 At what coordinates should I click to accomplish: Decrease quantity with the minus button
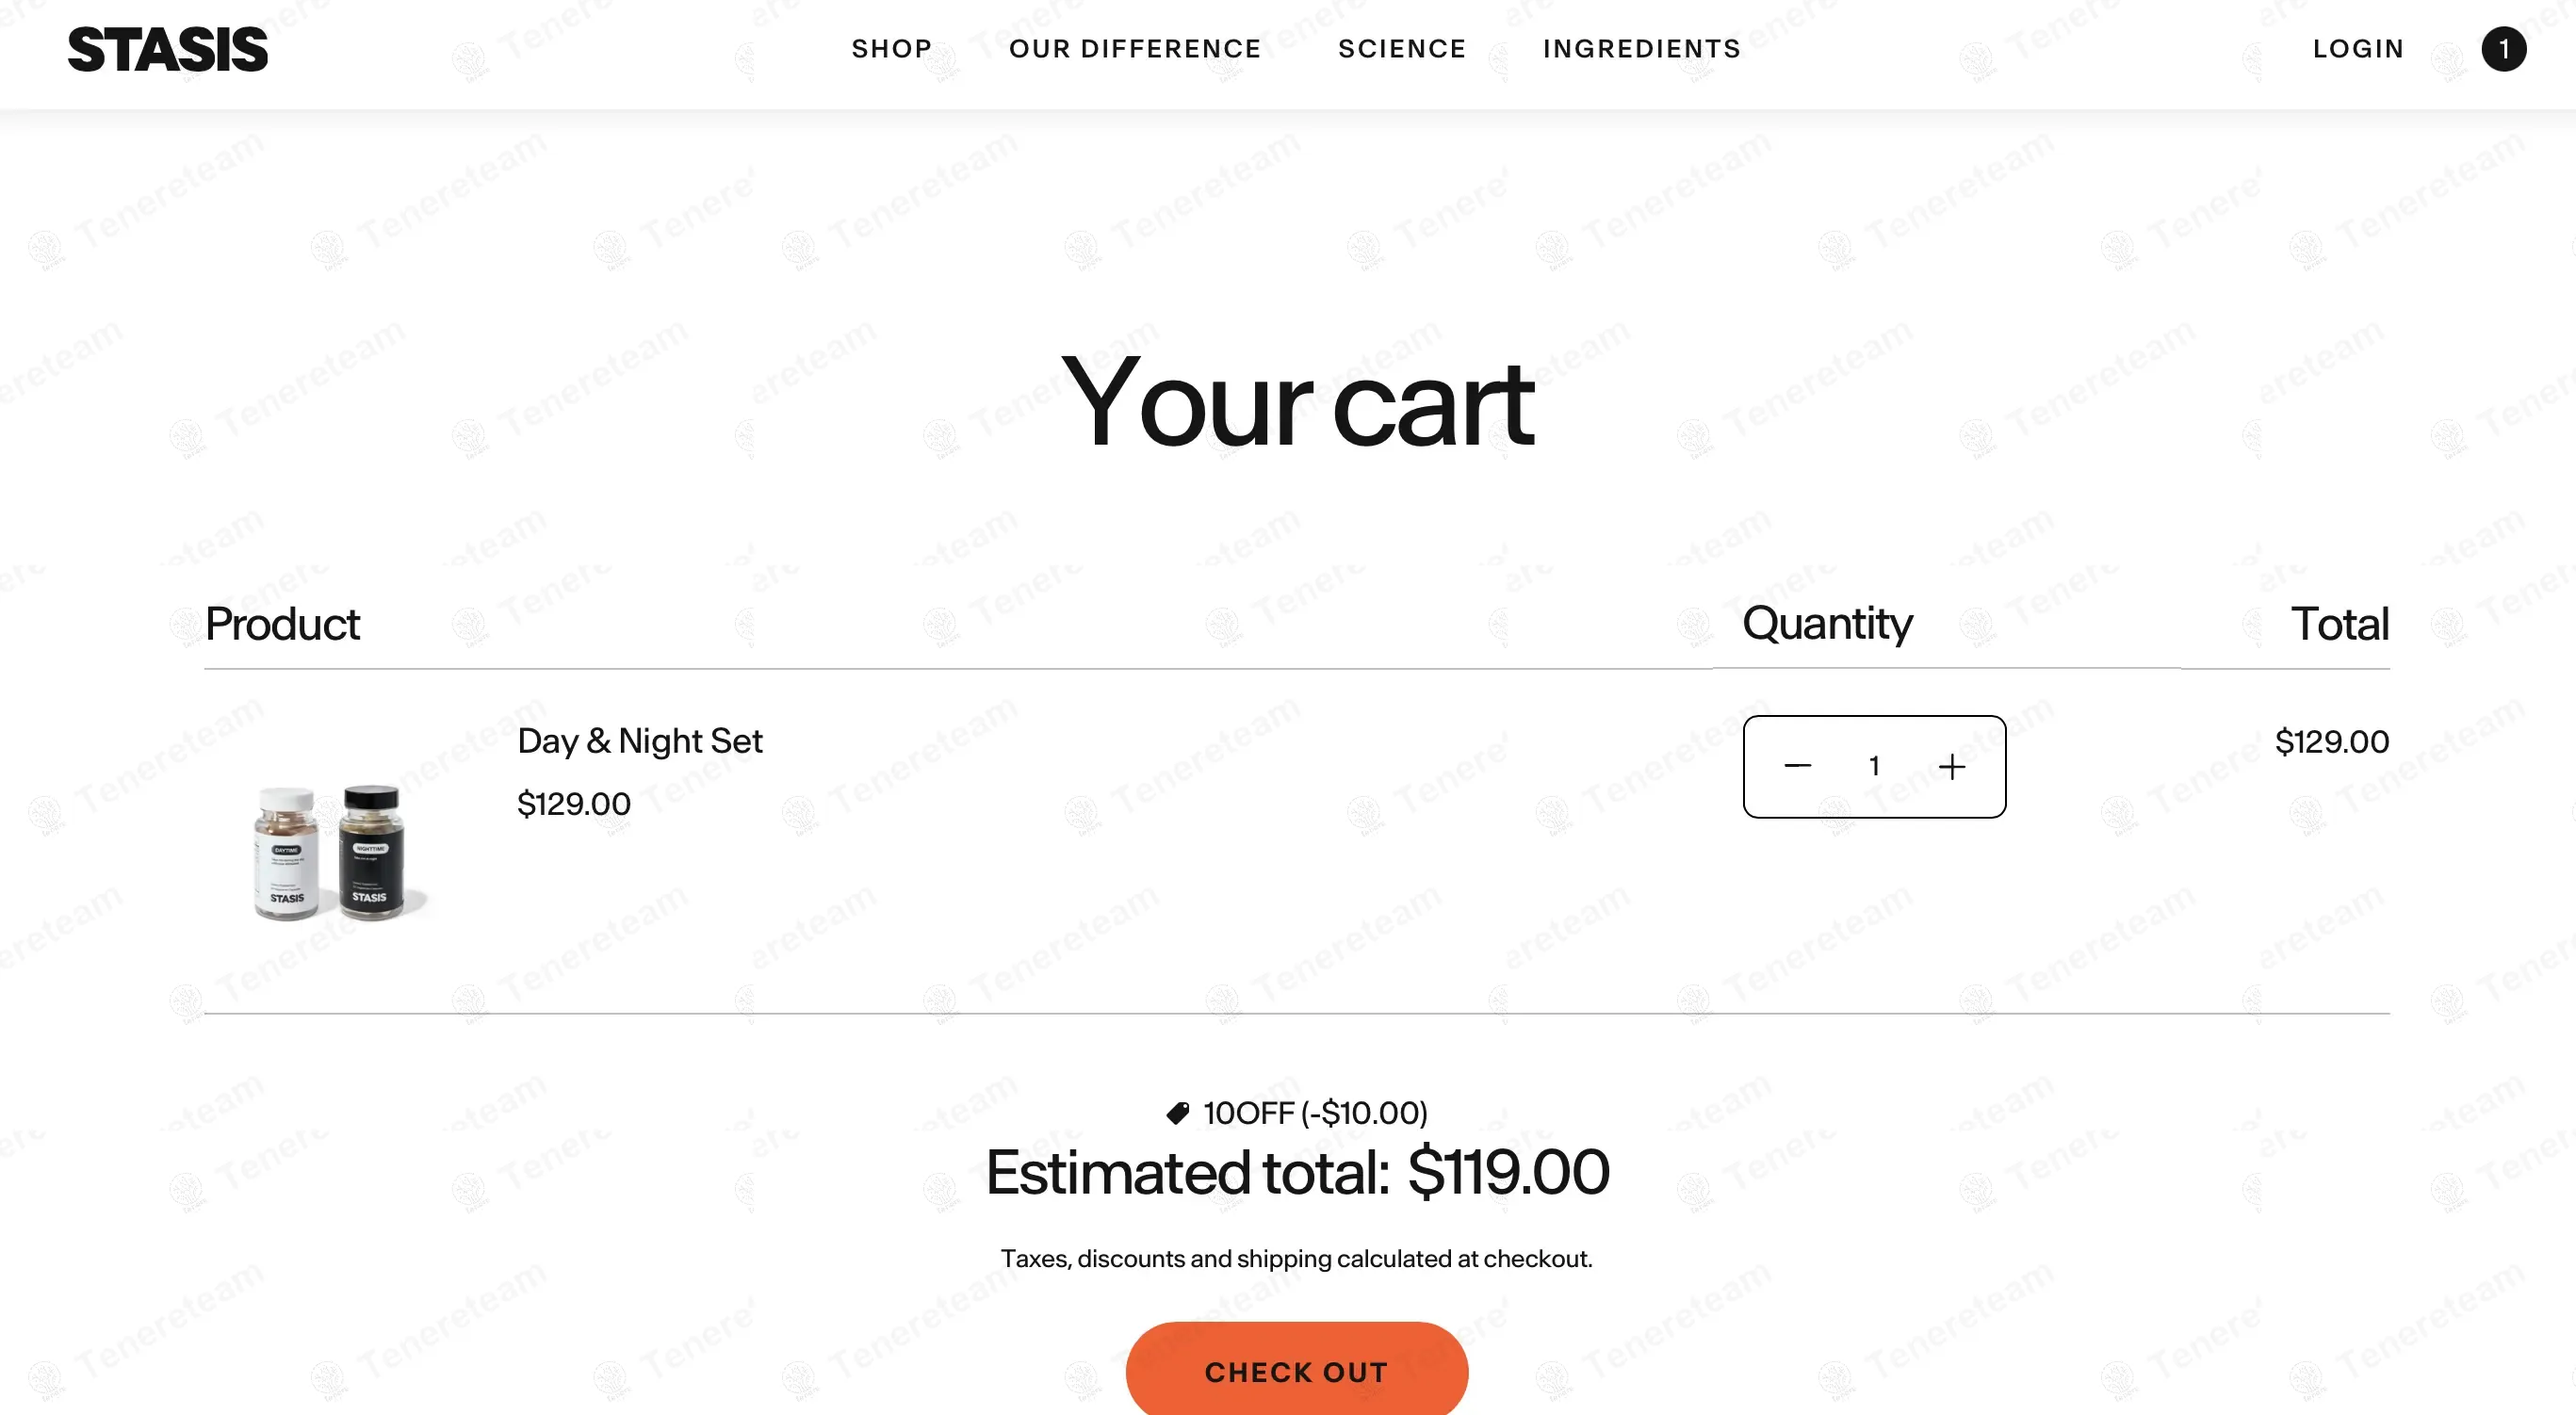pyautogui.click(x=1797, y=767)
